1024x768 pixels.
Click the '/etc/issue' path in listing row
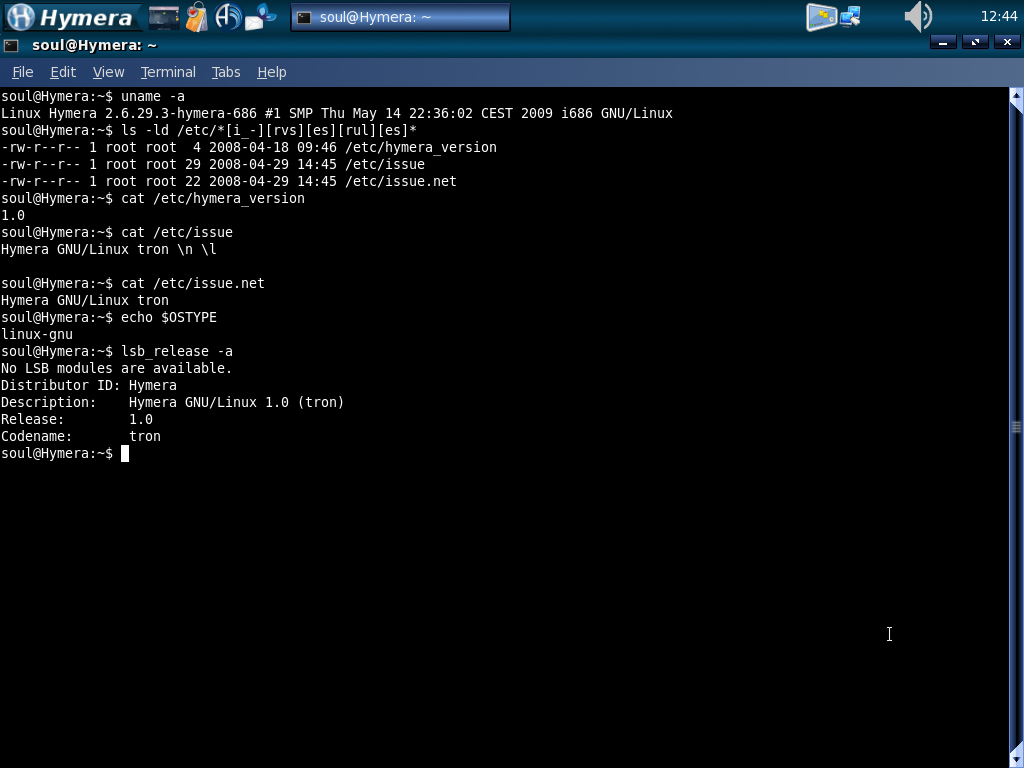pos(385,165)
